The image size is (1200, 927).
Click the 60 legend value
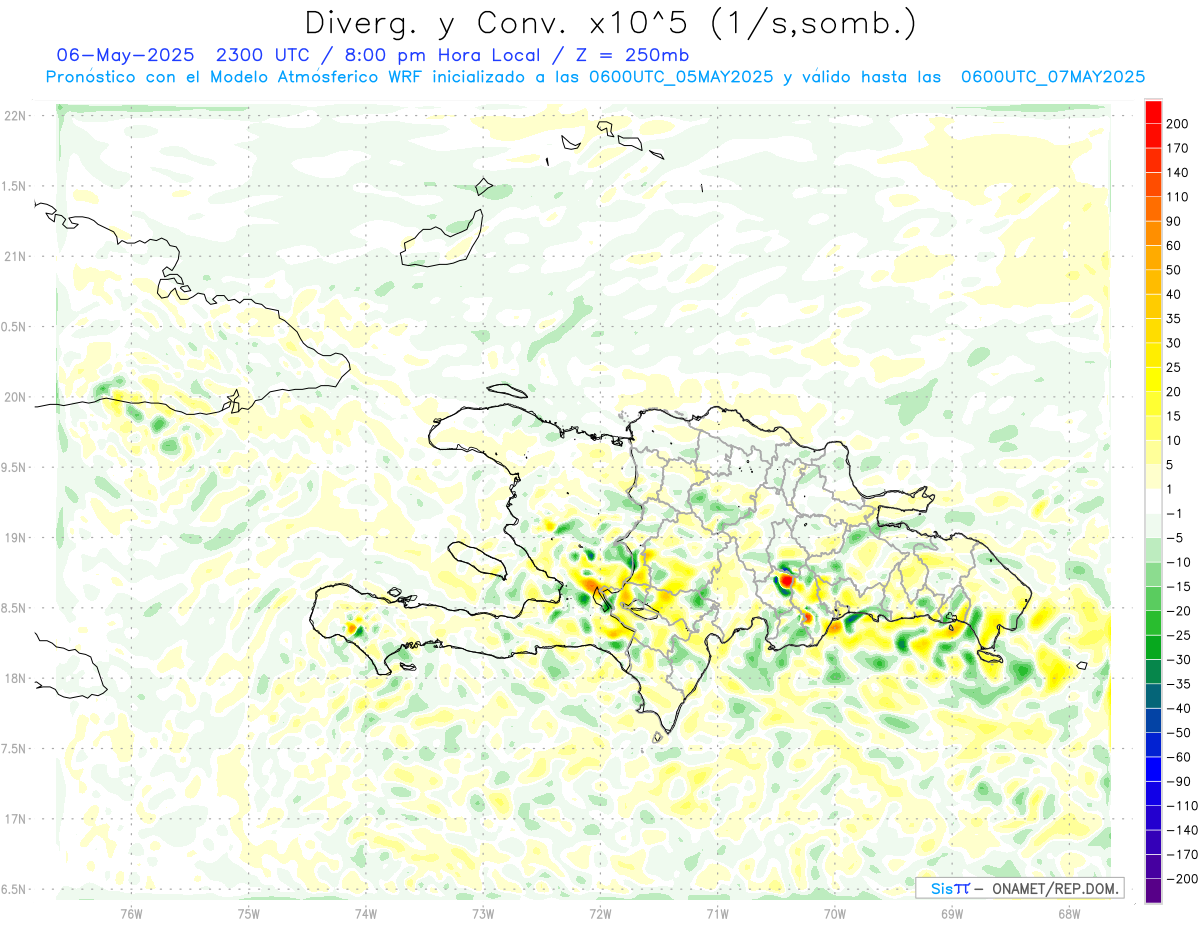(x=1173, y=246)
